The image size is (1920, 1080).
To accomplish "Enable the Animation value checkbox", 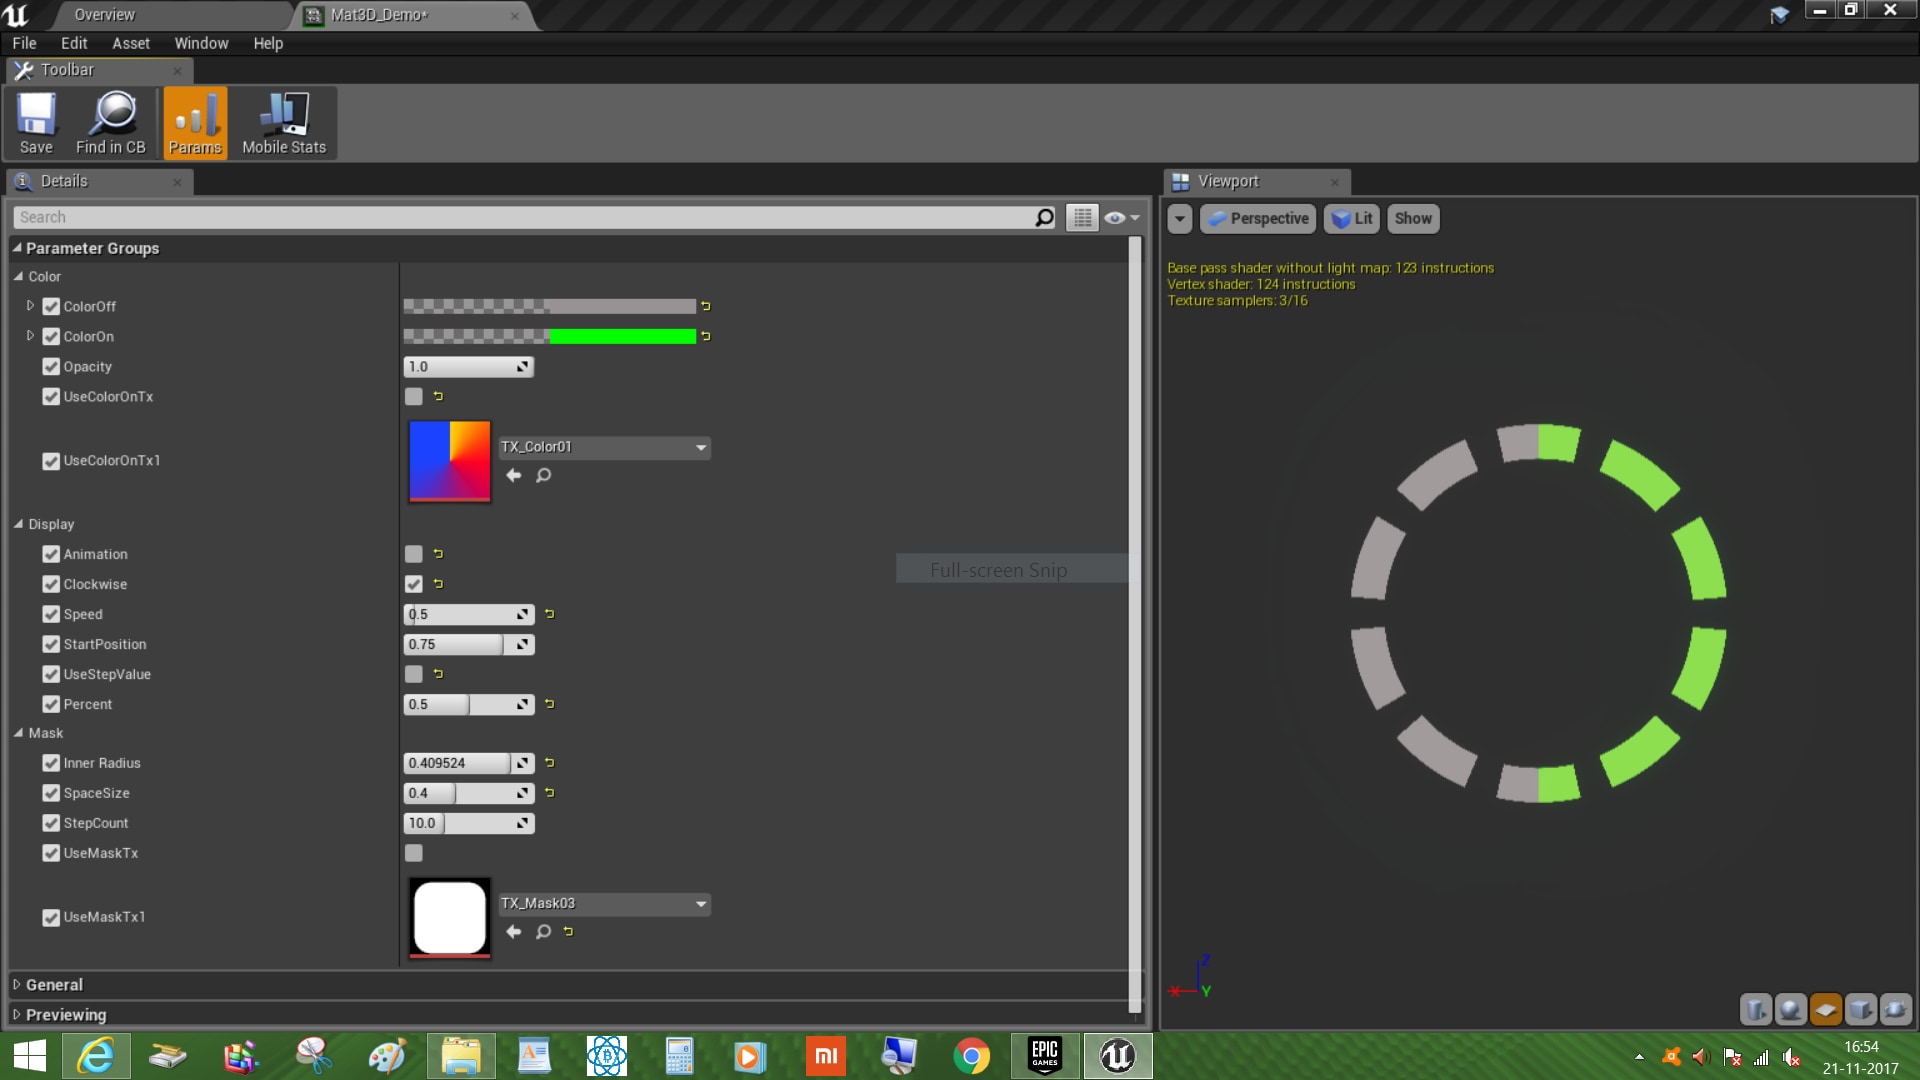I will (413, 554).
